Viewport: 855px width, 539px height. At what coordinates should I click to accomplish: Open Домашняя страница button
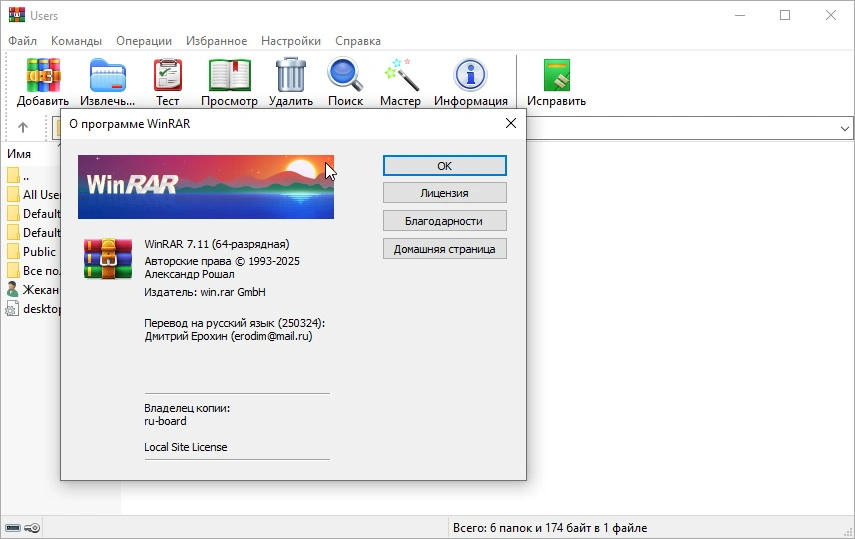(x=444, y=249)
